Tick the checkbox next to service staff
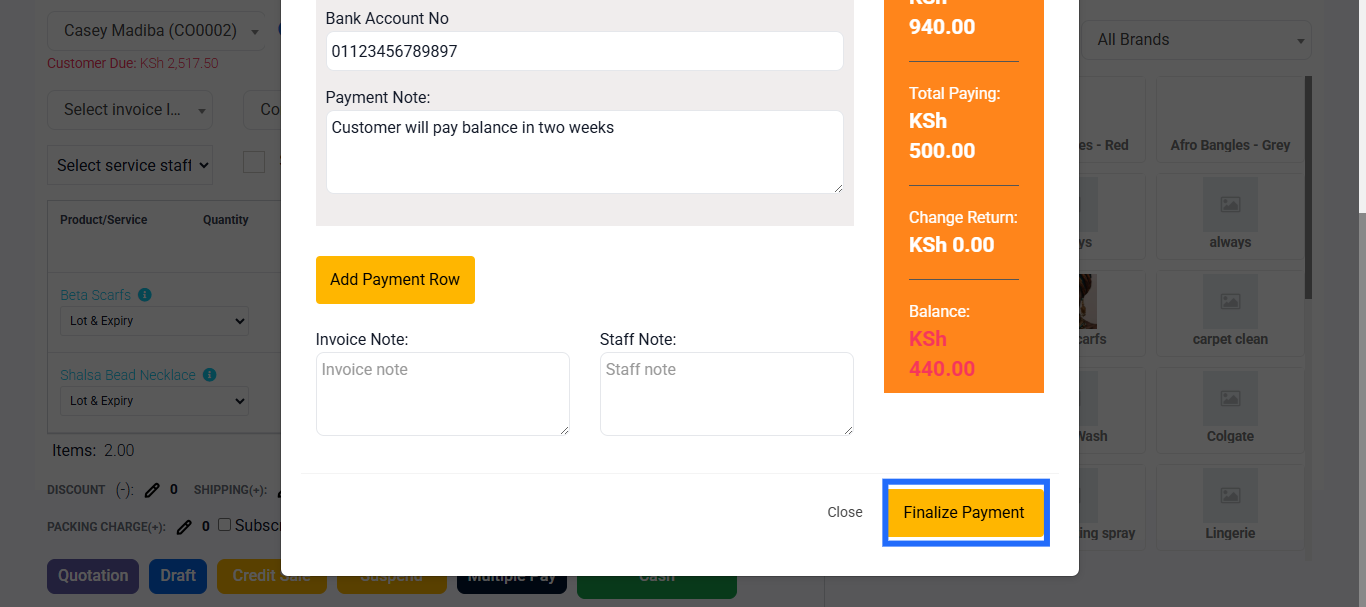This screenshot has width=1366, height=607. click(x=254, y=162)
